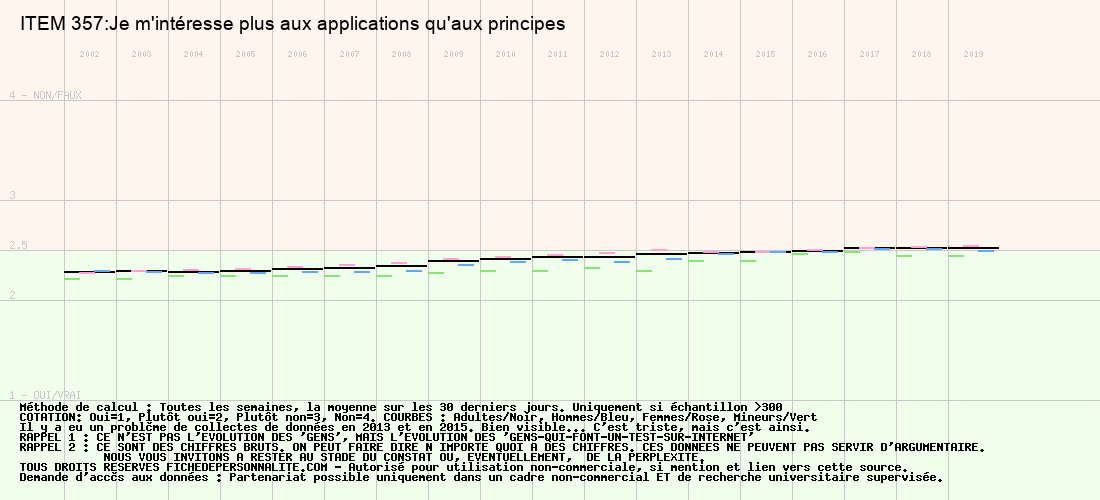The height and width of the screenshot is (500, 1100).
Task: Click the 2007 year label
Action: 349,54
